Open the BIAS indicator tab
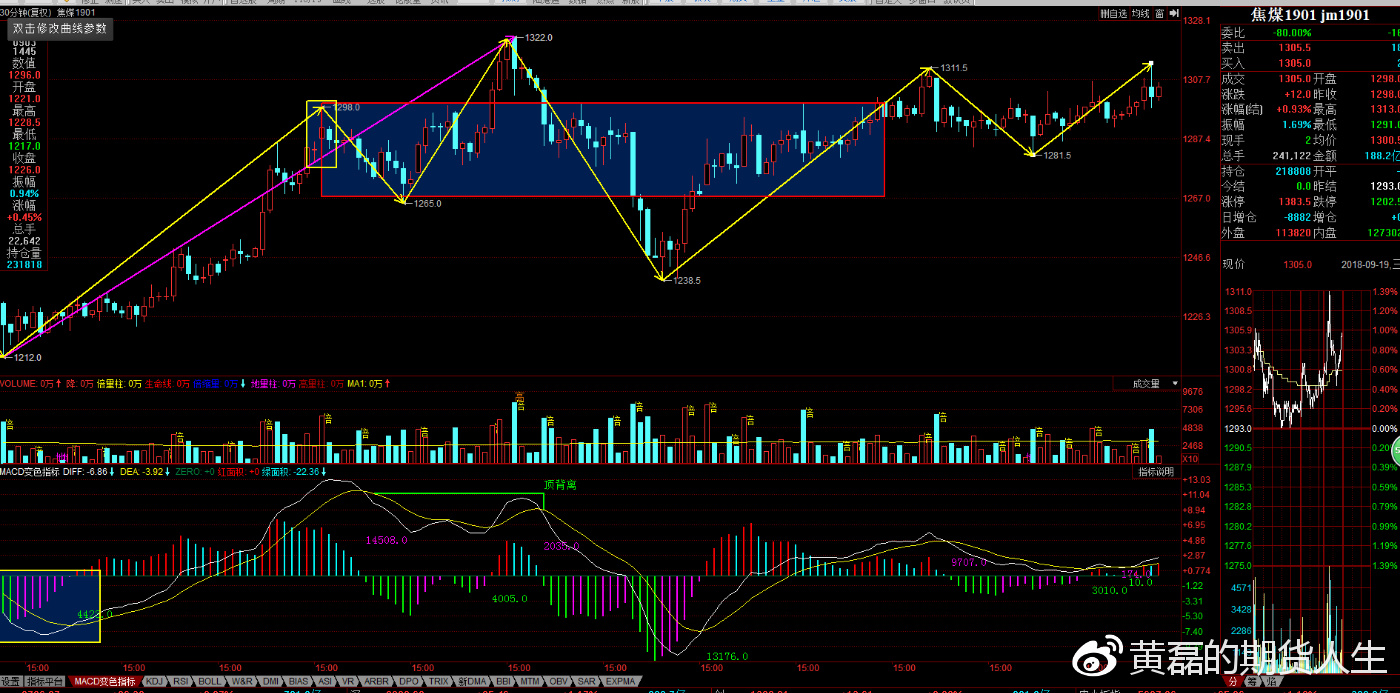Viewport: 1400px width, 693px height. (299, 682)
